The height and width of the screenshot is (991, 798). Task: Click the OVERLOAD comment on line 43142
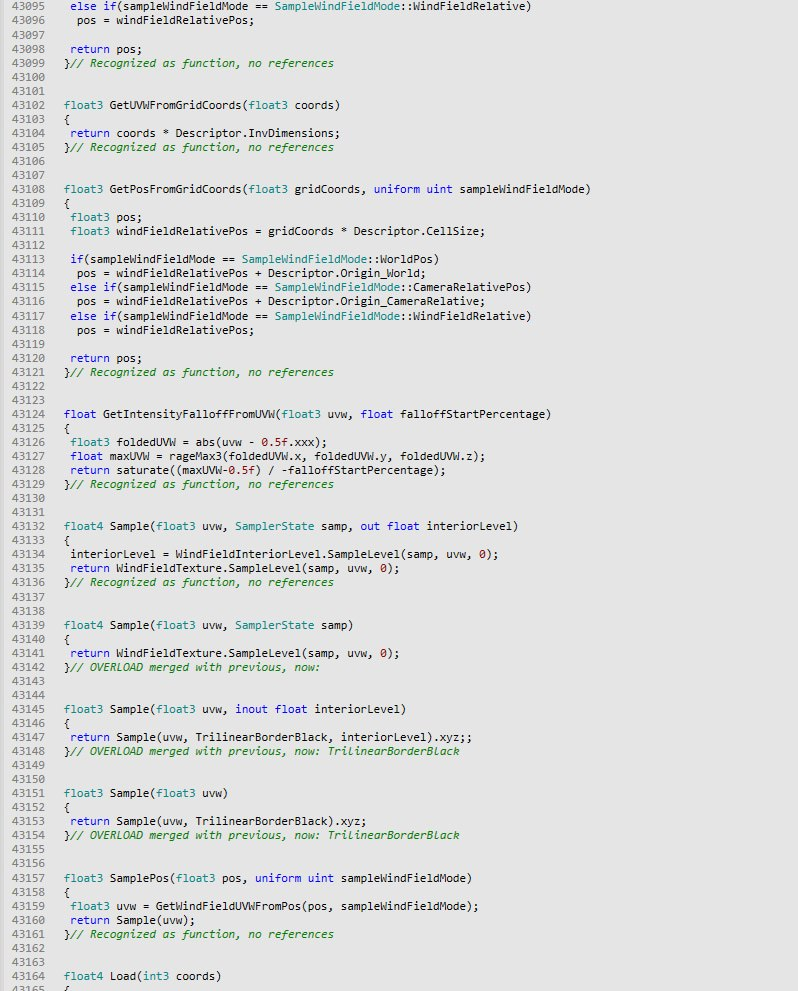(195, 667)
